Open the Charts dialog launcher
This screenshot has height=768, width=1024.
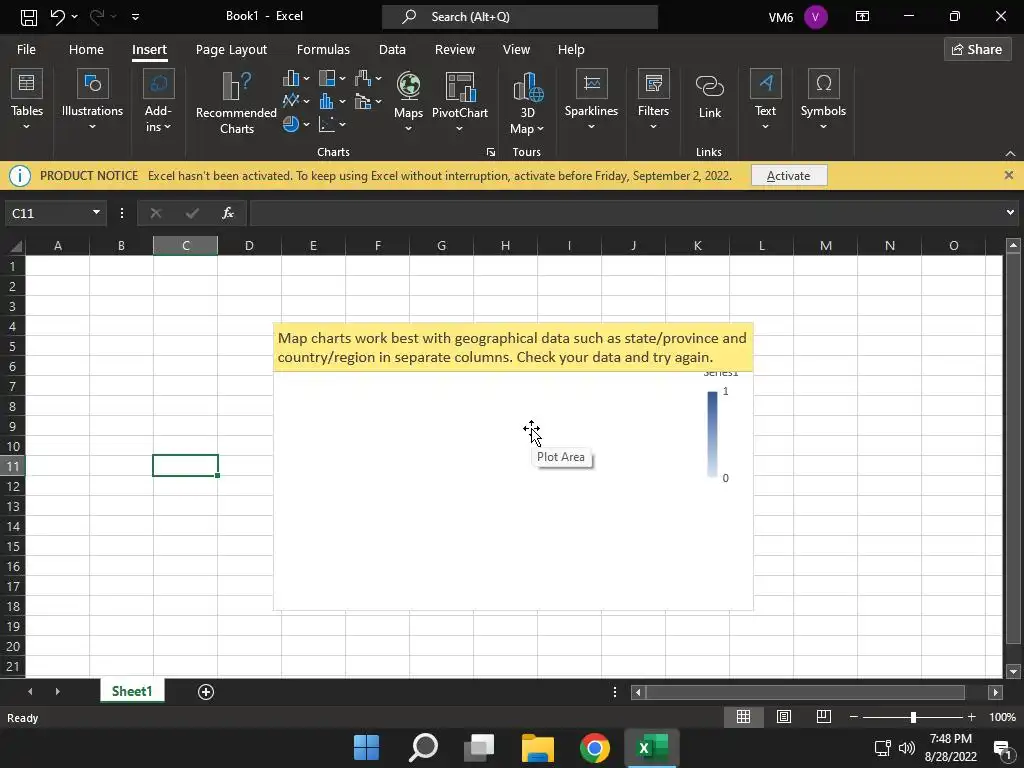490,152
